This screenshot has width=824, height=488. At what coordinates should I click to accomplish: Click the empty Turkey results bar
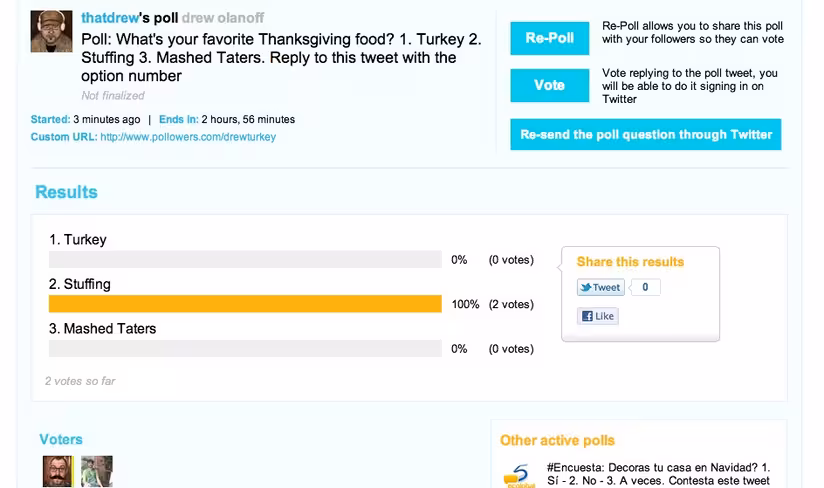point(245,259)
